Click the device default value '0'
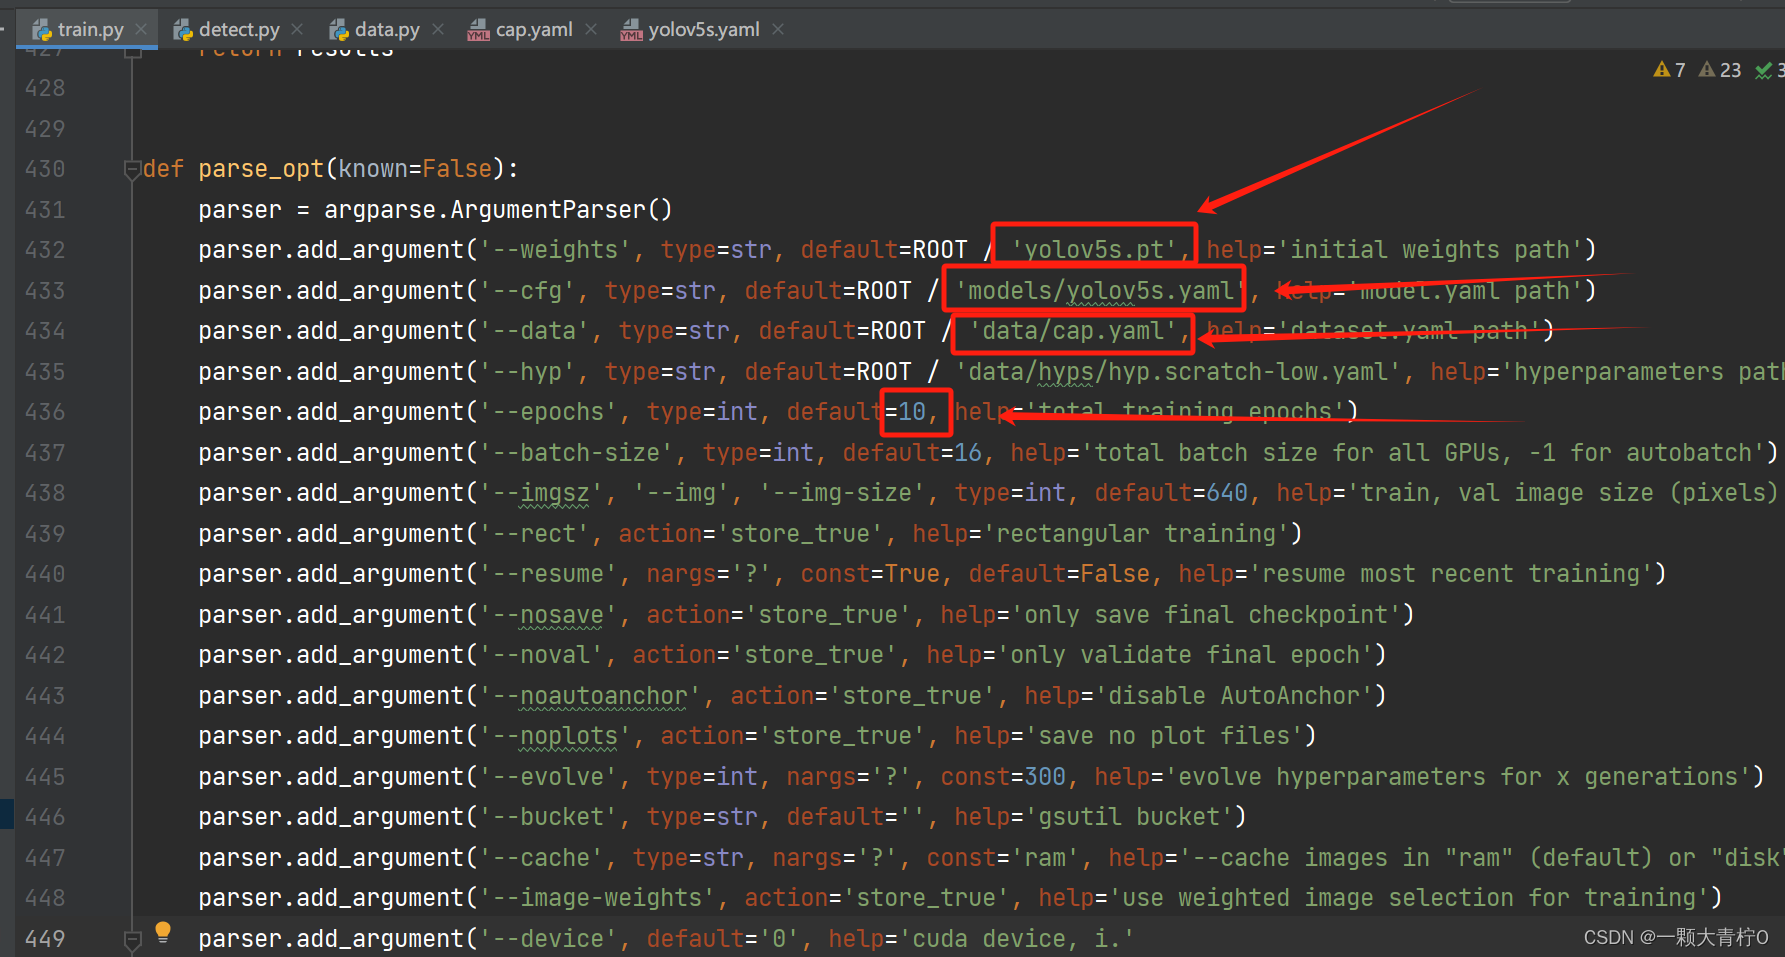The width and height of the screenshot is (1785, 957). [779, 939]
